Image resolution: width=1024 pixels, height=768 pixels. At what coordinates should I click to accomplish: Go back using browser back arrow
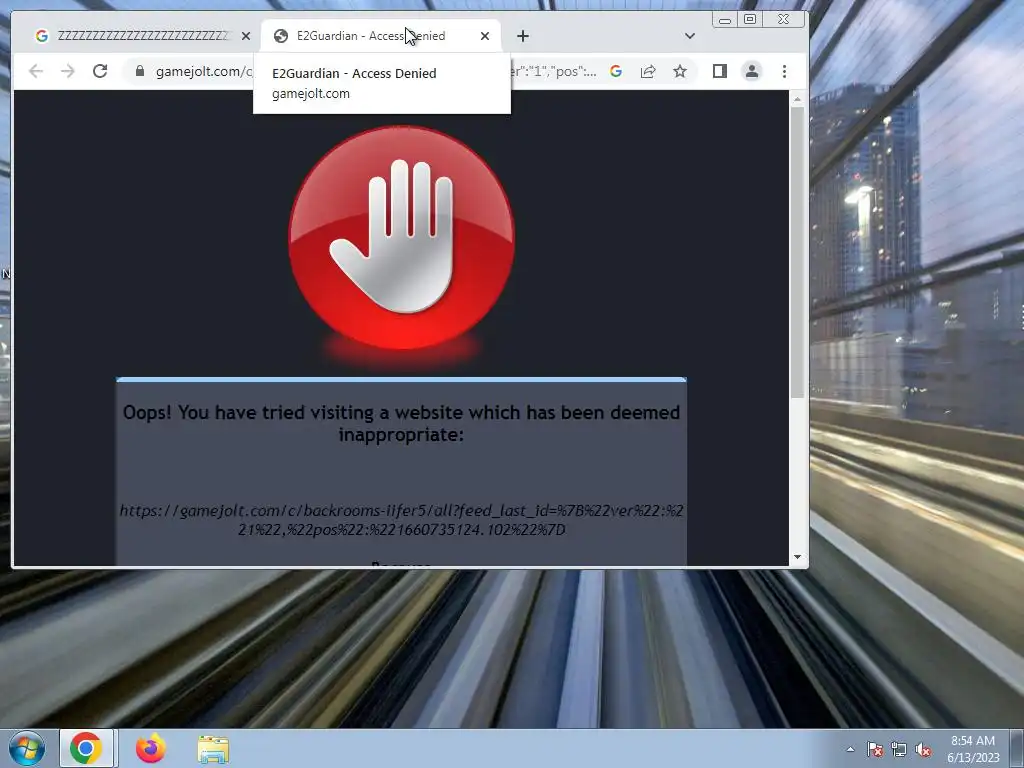coord(36,71)
